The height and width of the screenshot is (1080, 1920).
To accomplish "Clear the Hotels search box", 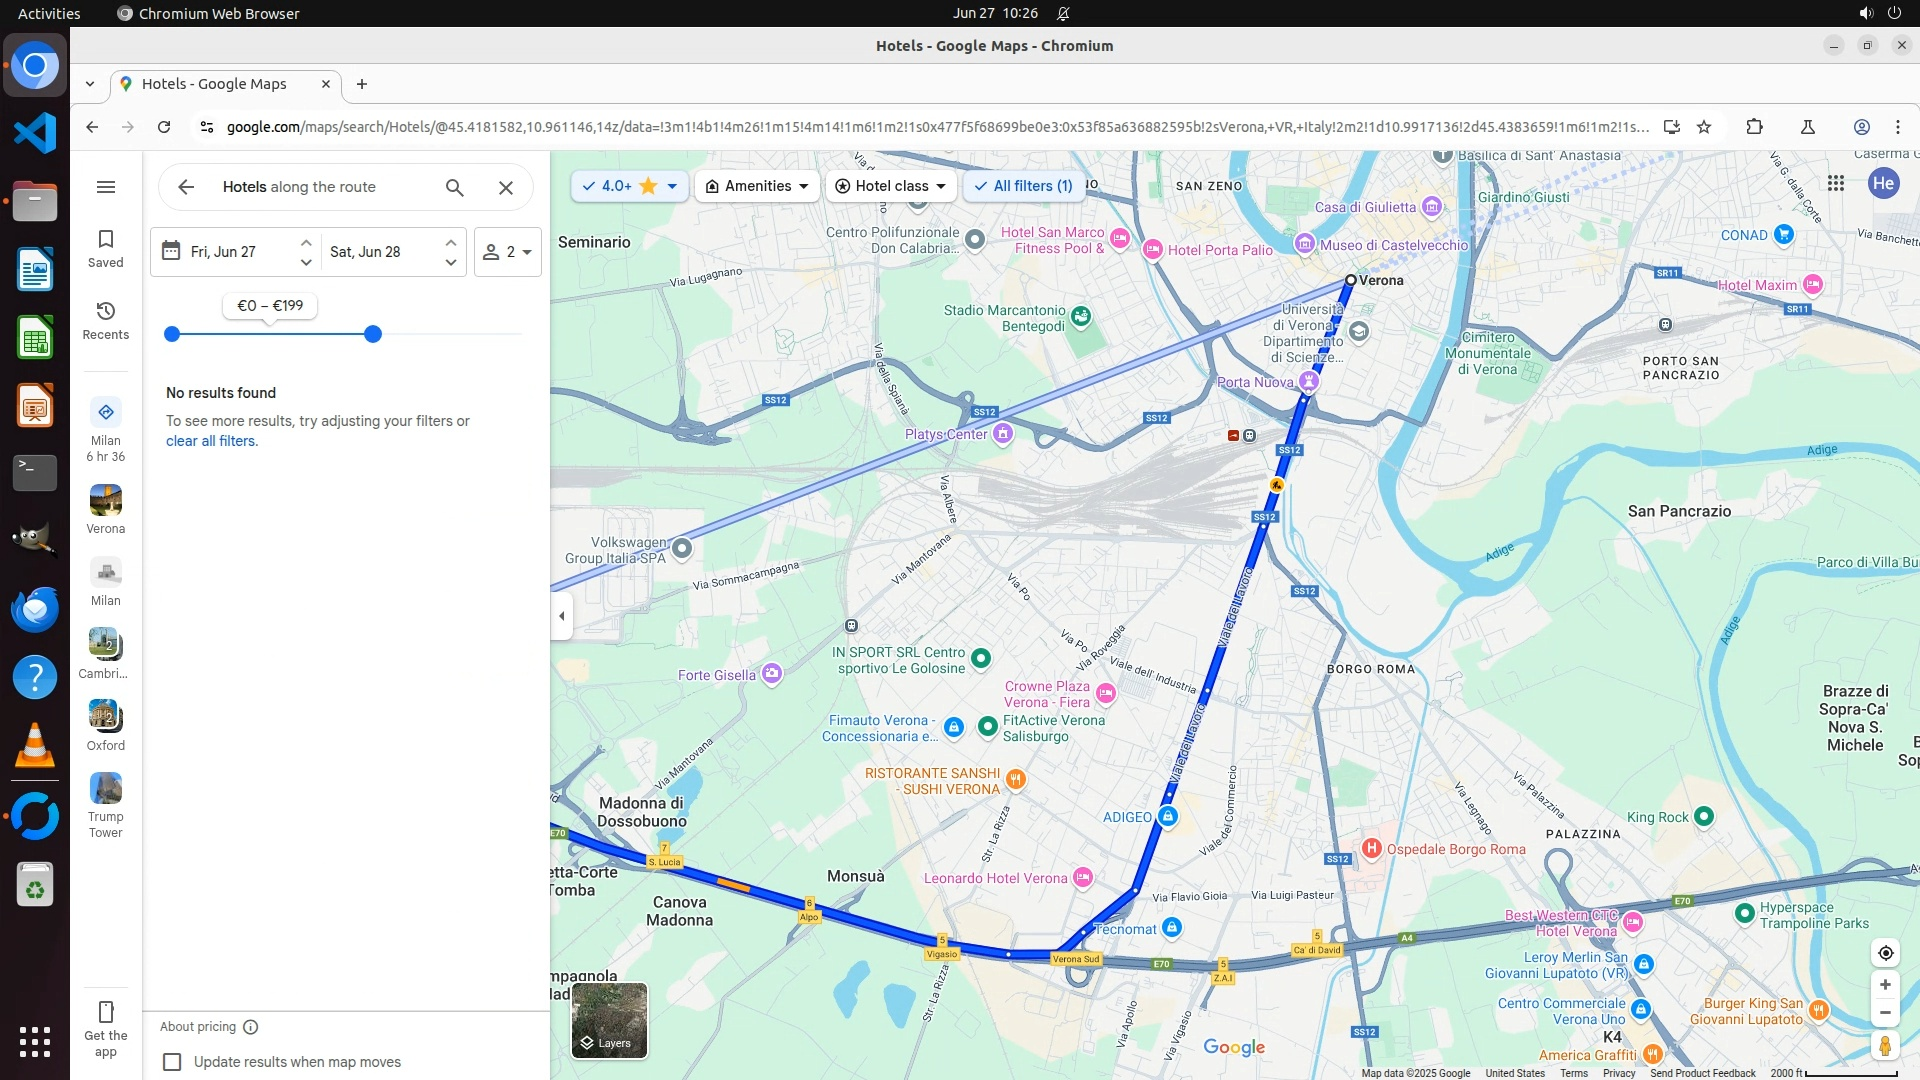I will [x=506, y=187].
